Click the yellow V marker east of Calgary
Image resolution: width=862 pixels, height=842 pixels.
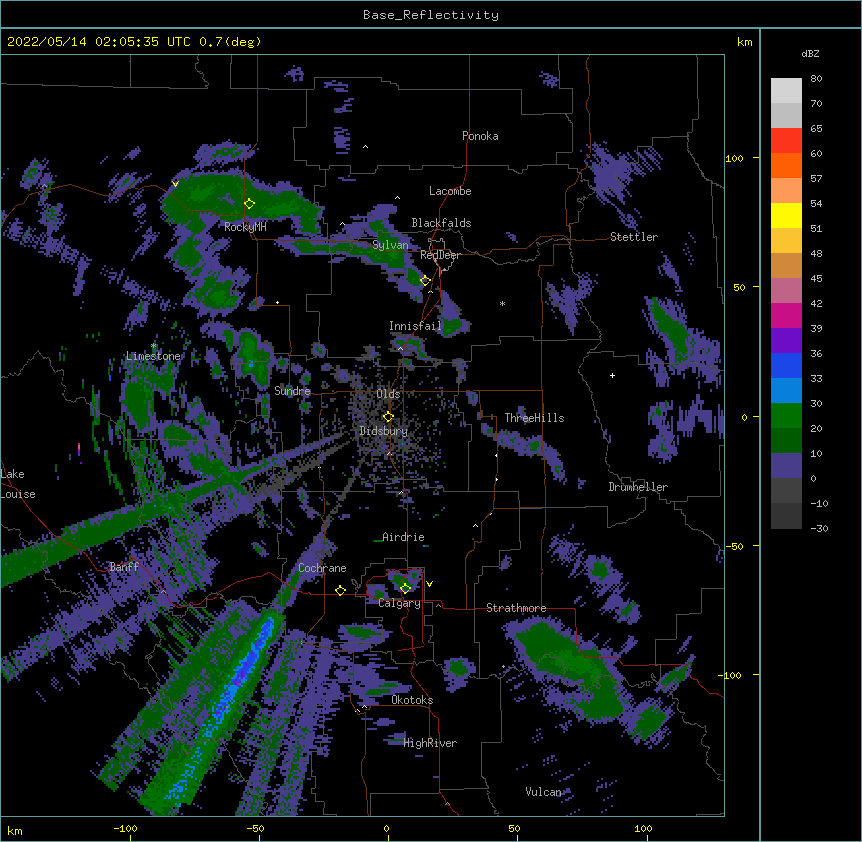(429, 584)
